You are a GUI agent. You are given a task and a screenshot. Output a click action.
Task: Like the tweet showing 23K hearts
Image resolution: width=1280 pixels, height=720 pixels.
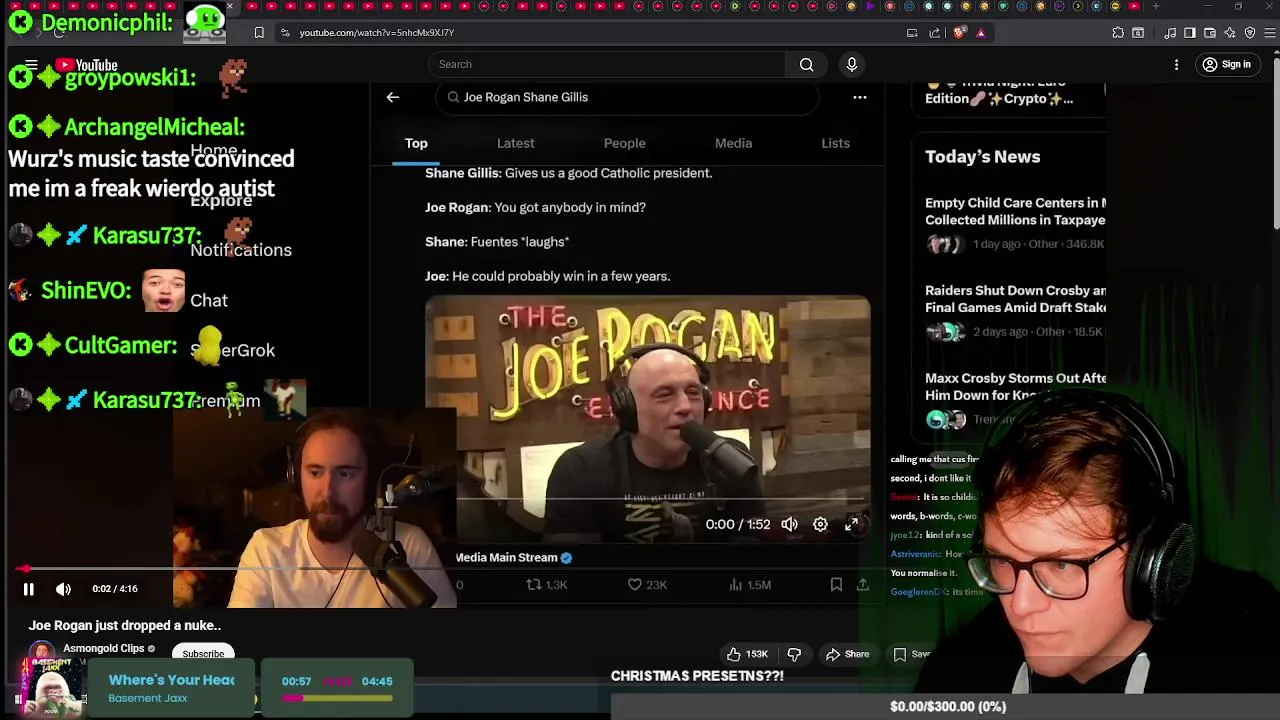(647, 585)
